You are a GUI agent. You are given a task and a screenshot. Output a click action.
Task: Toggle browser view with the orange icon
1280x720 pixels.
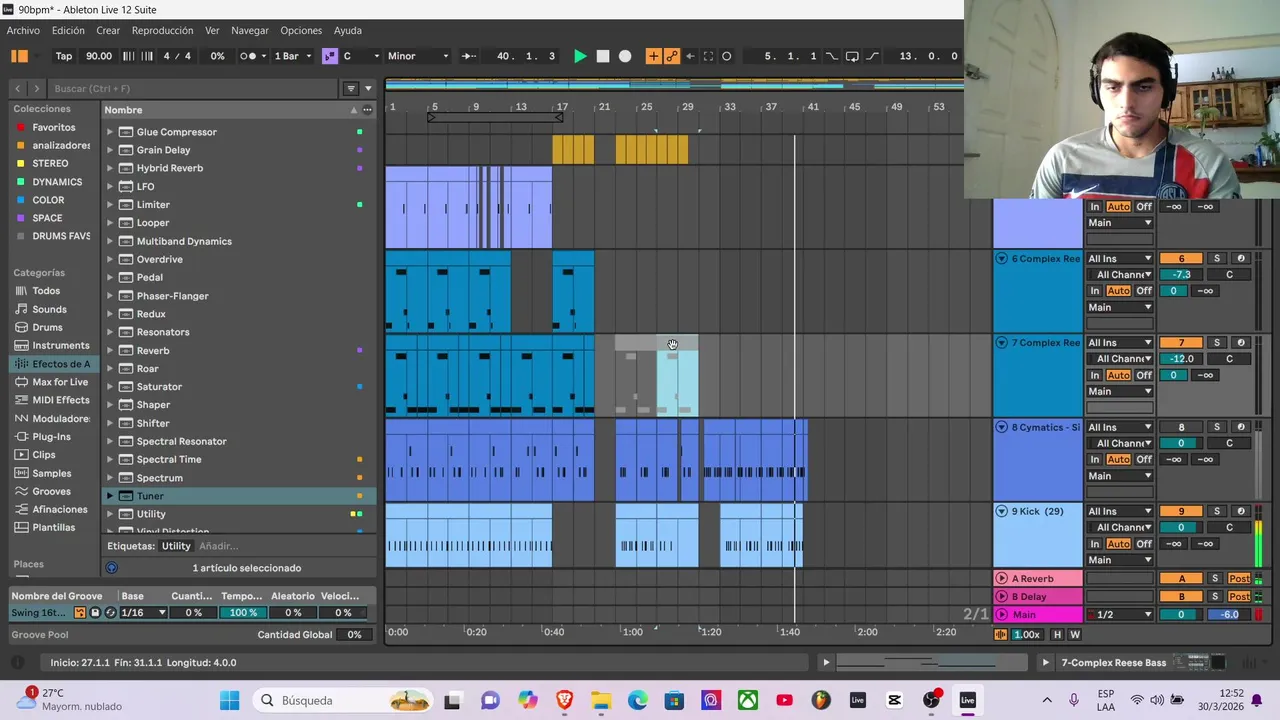click(19, 56)
